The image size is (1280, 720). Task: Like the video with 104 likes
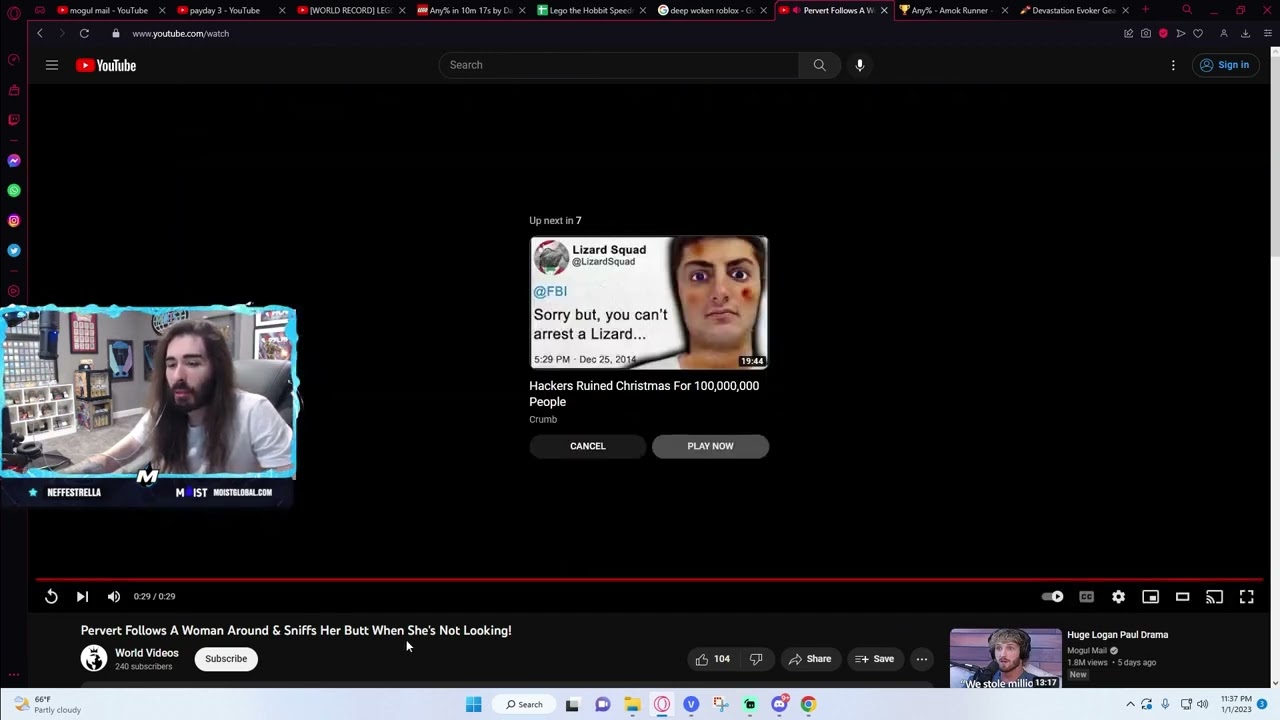tap(713, 659)
